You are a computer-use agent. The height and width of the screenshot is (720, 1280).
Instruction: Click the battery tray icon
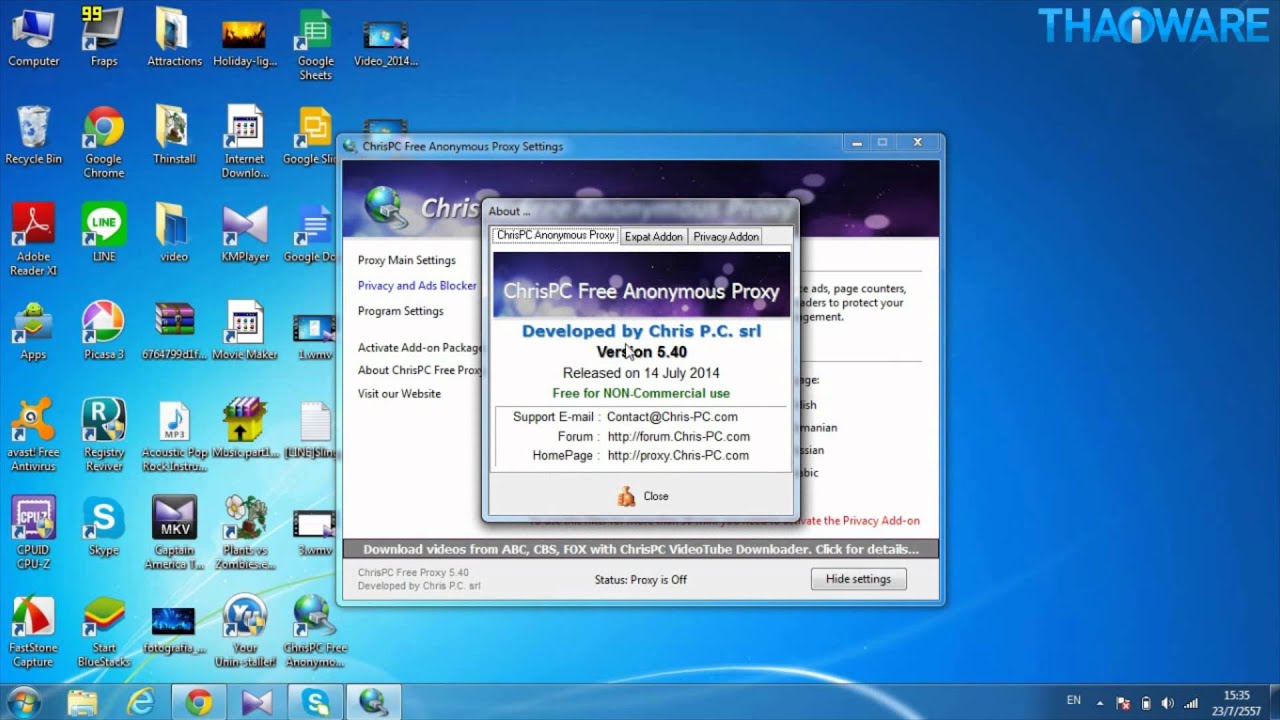(x=1146, y=703)
